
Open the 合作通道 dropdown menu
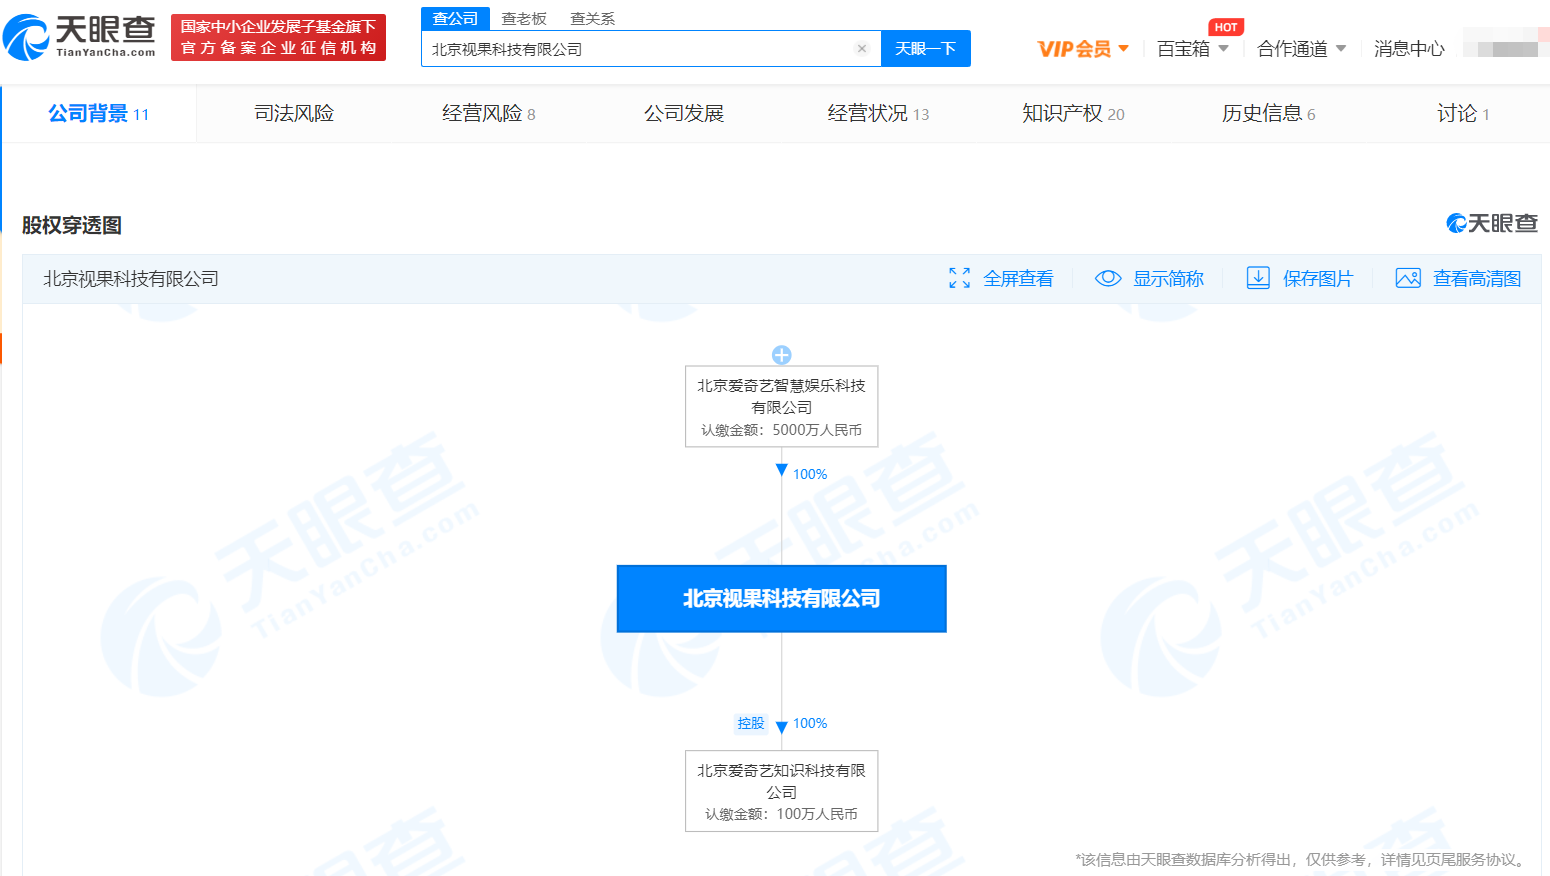(x=1302, y=49)
